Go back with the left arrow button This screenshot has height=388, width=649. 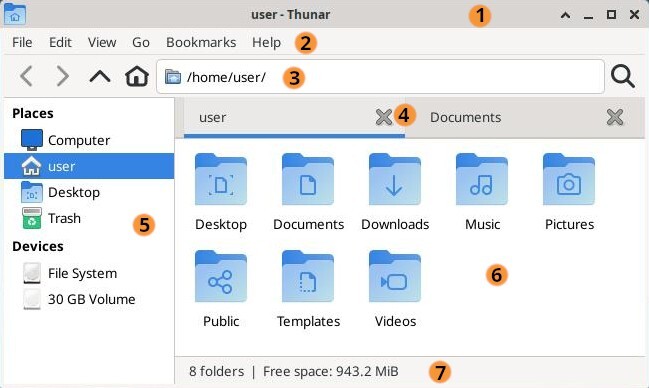[x=26, y=77]
